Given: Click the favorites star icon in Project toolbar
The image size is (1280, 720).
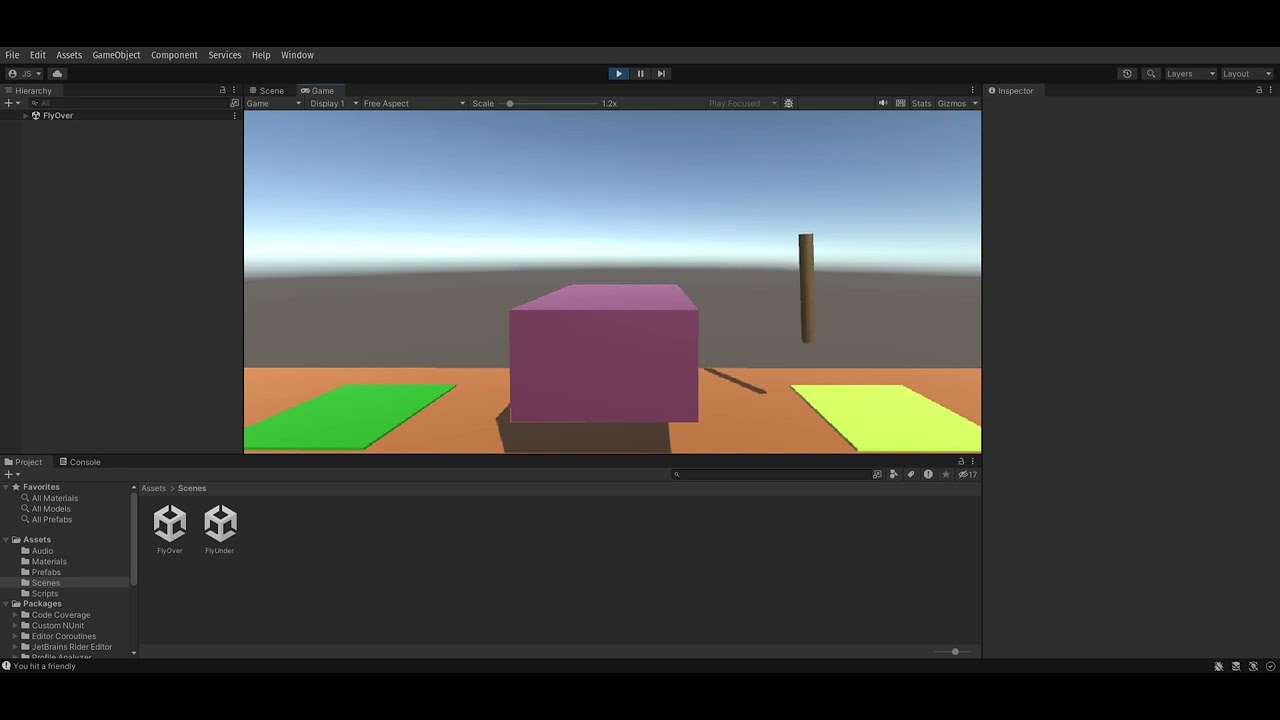Looking at the screenshot, I should pyautogui.click(x=945, y=474).
